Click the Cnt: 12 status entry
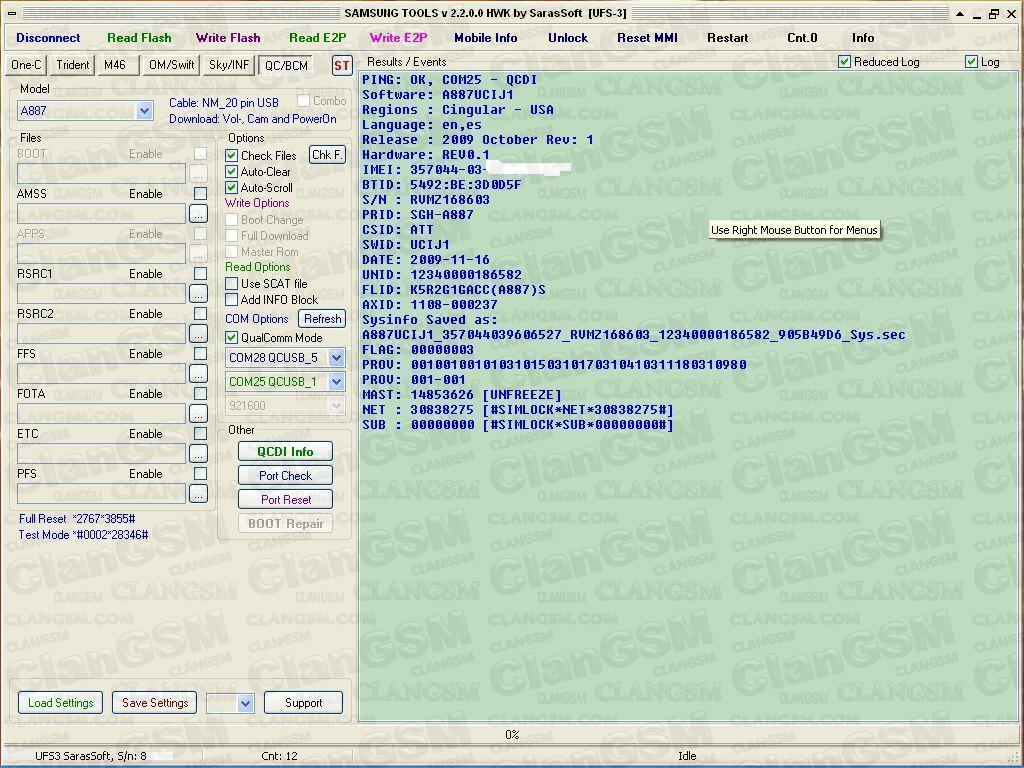The width and height of the screenshot is (1024, 768). (280, 756)
